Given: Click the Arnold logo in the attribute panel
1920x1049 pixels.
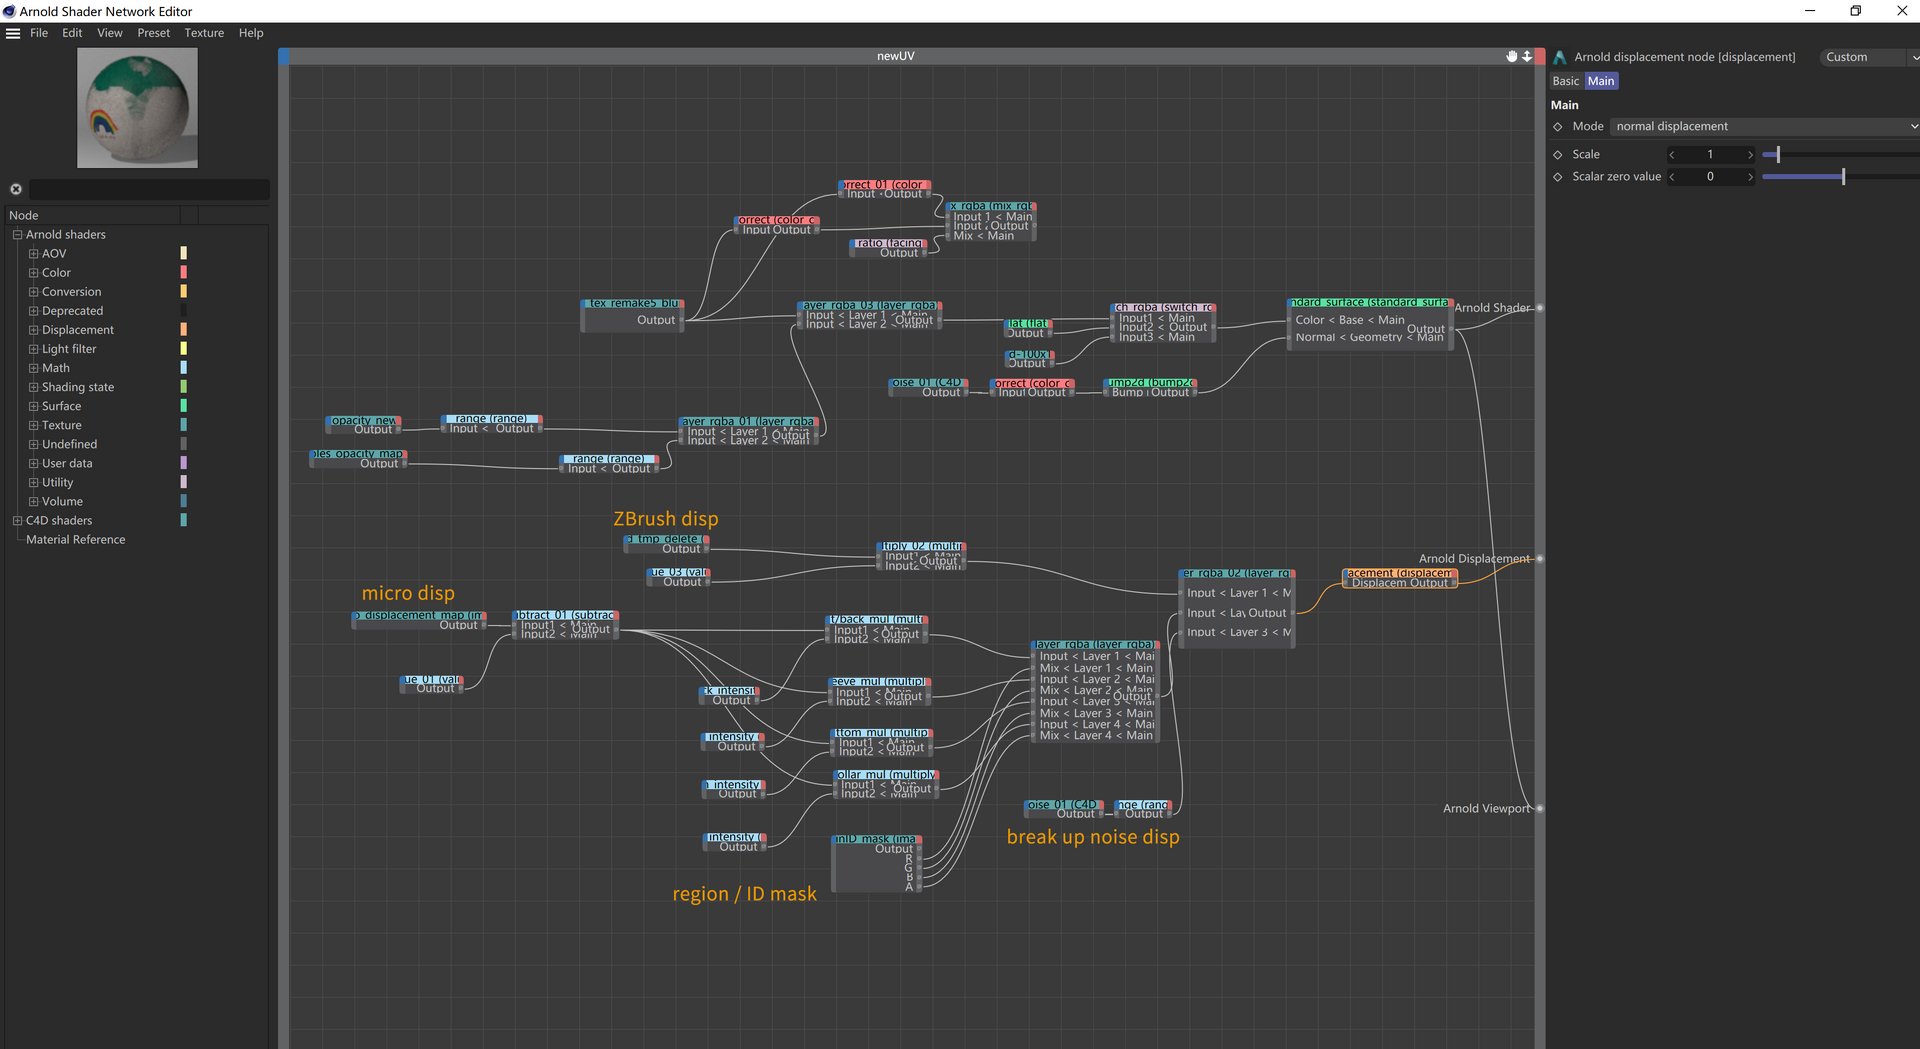Looking at the screenshot, I should pos(1560,56).
